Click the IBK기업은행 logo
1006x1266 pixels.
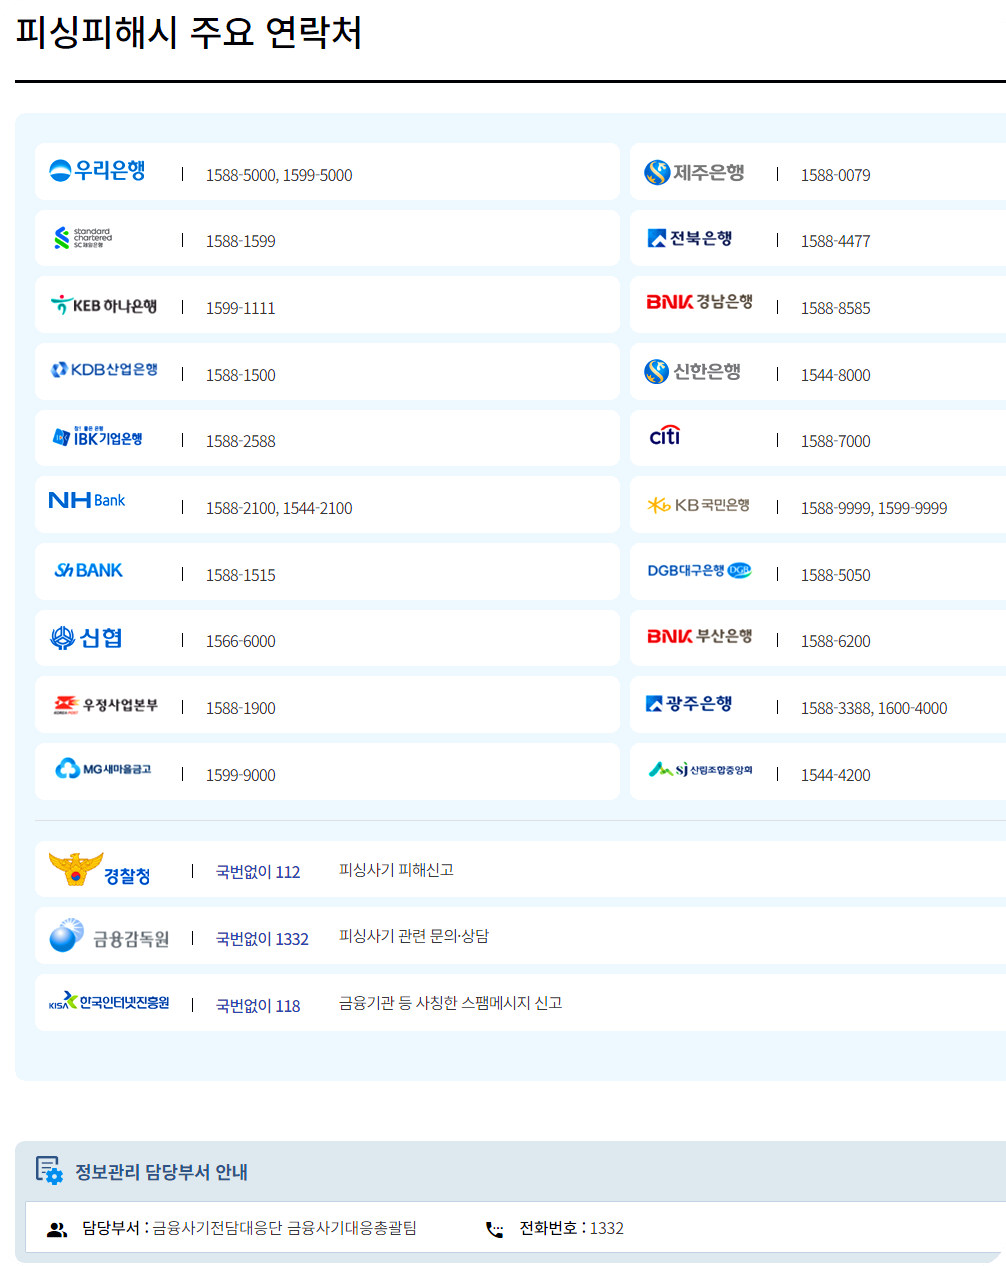pyautogui.click(x=97, y=436)
